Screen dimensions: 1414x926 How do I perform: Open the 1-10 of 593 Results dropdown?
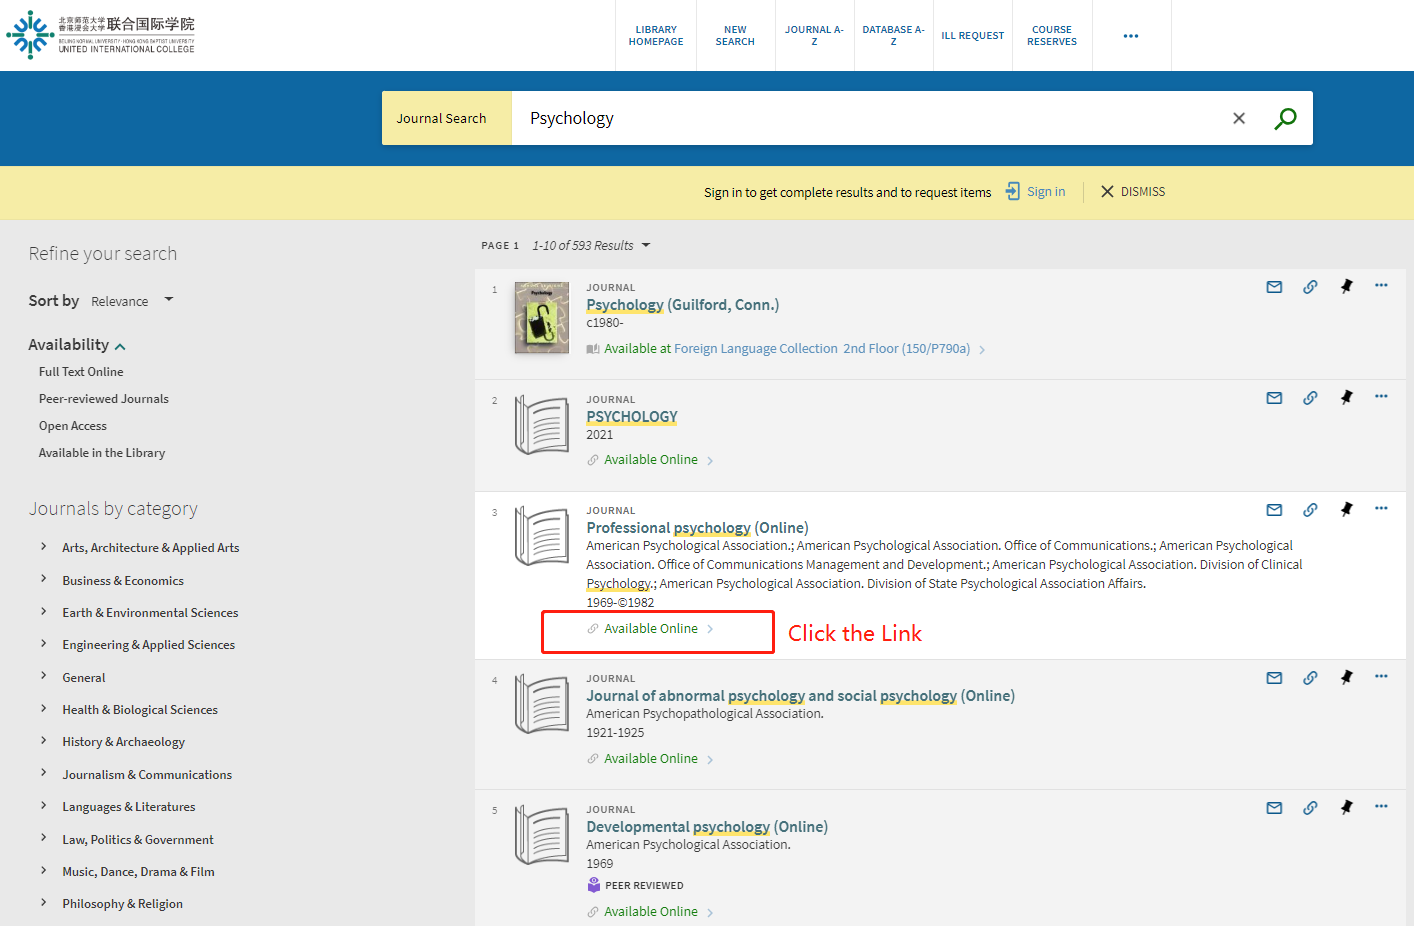[589, 245]
